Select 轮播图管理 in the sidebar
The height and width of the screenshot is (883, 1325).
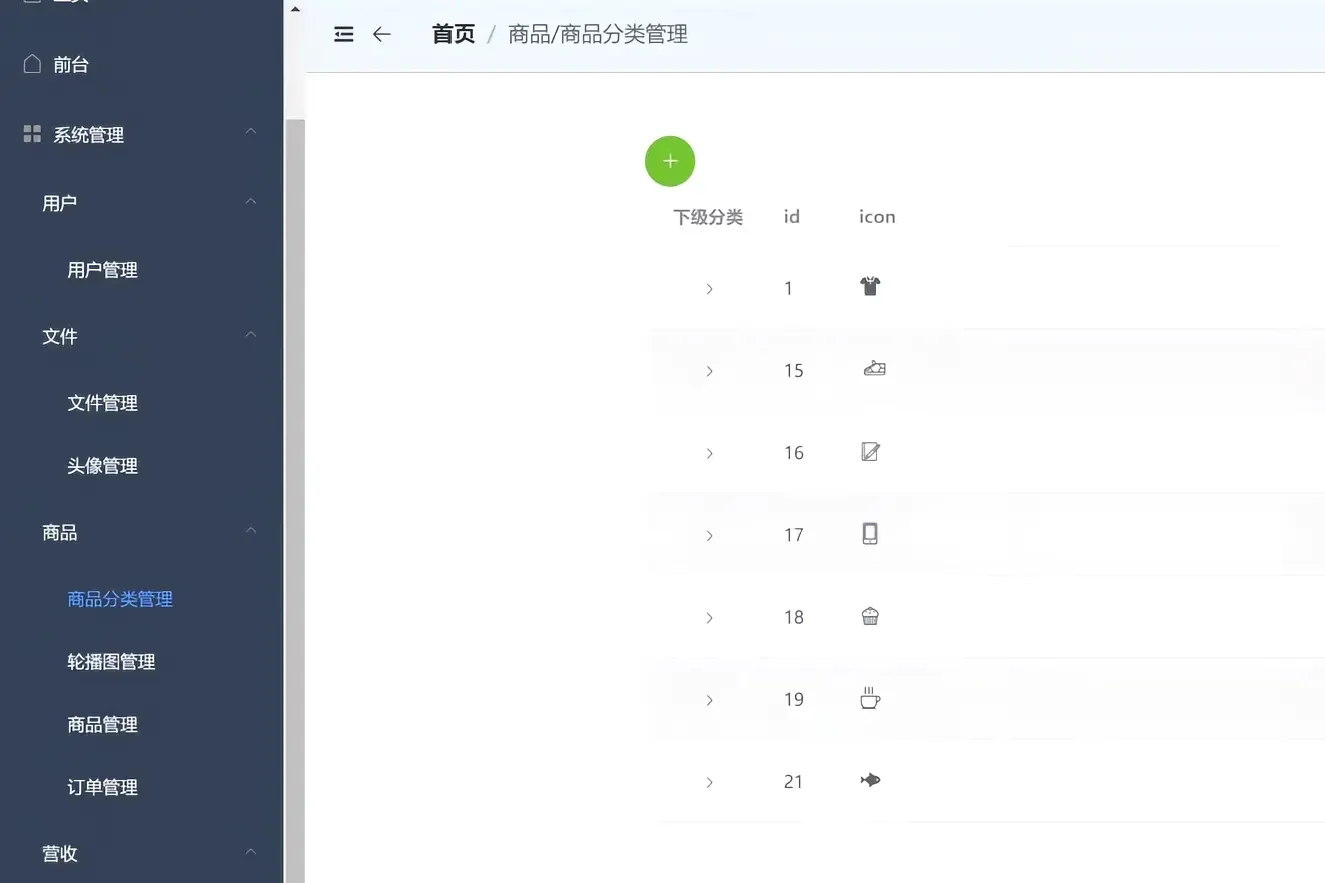111,661
